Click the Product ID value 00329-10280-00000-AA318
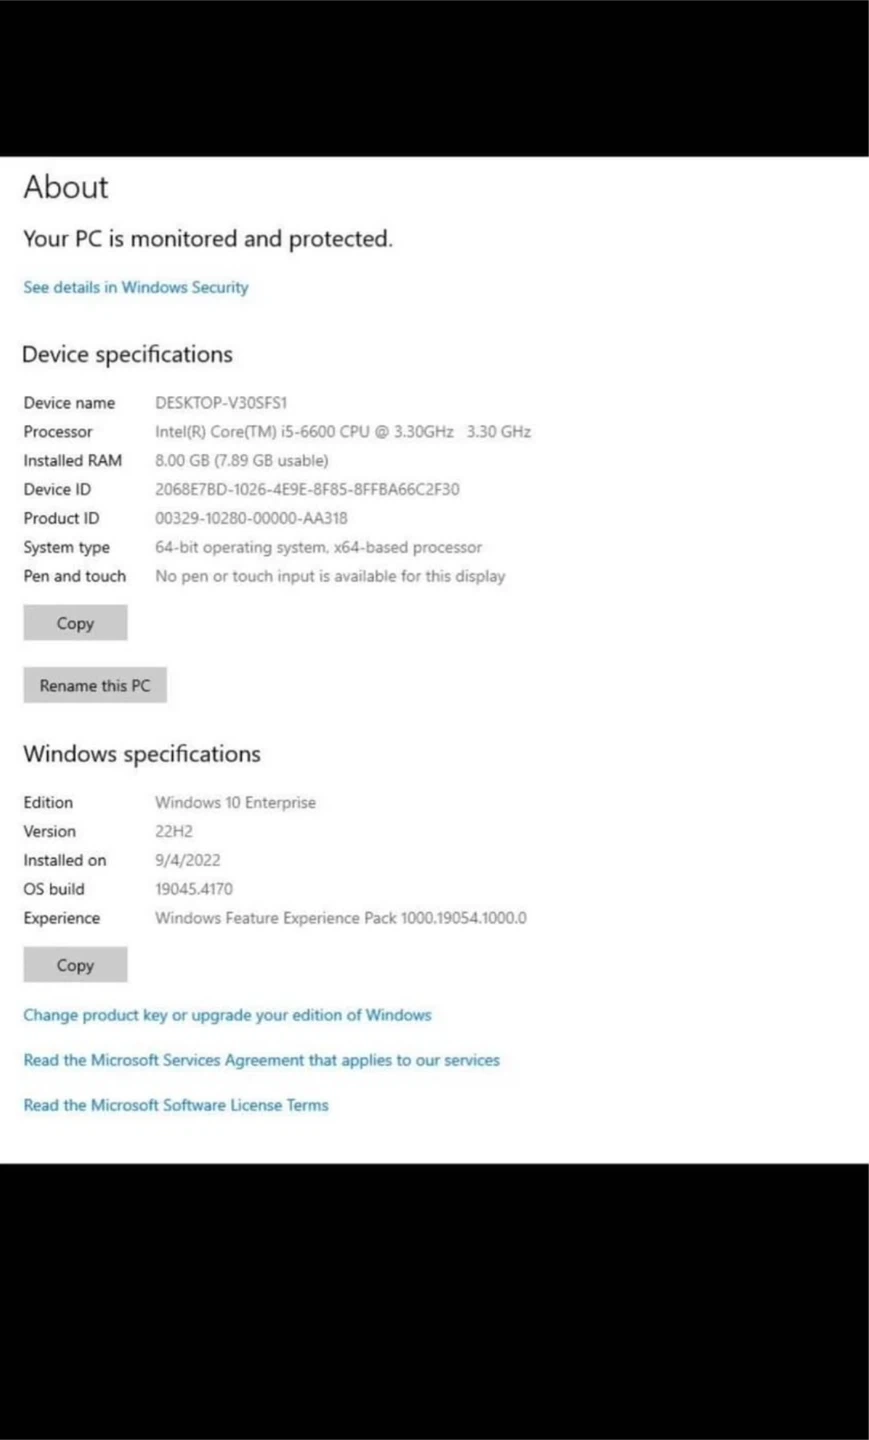This screenshot has height=1440, width=869. click(x=251, y=518)
